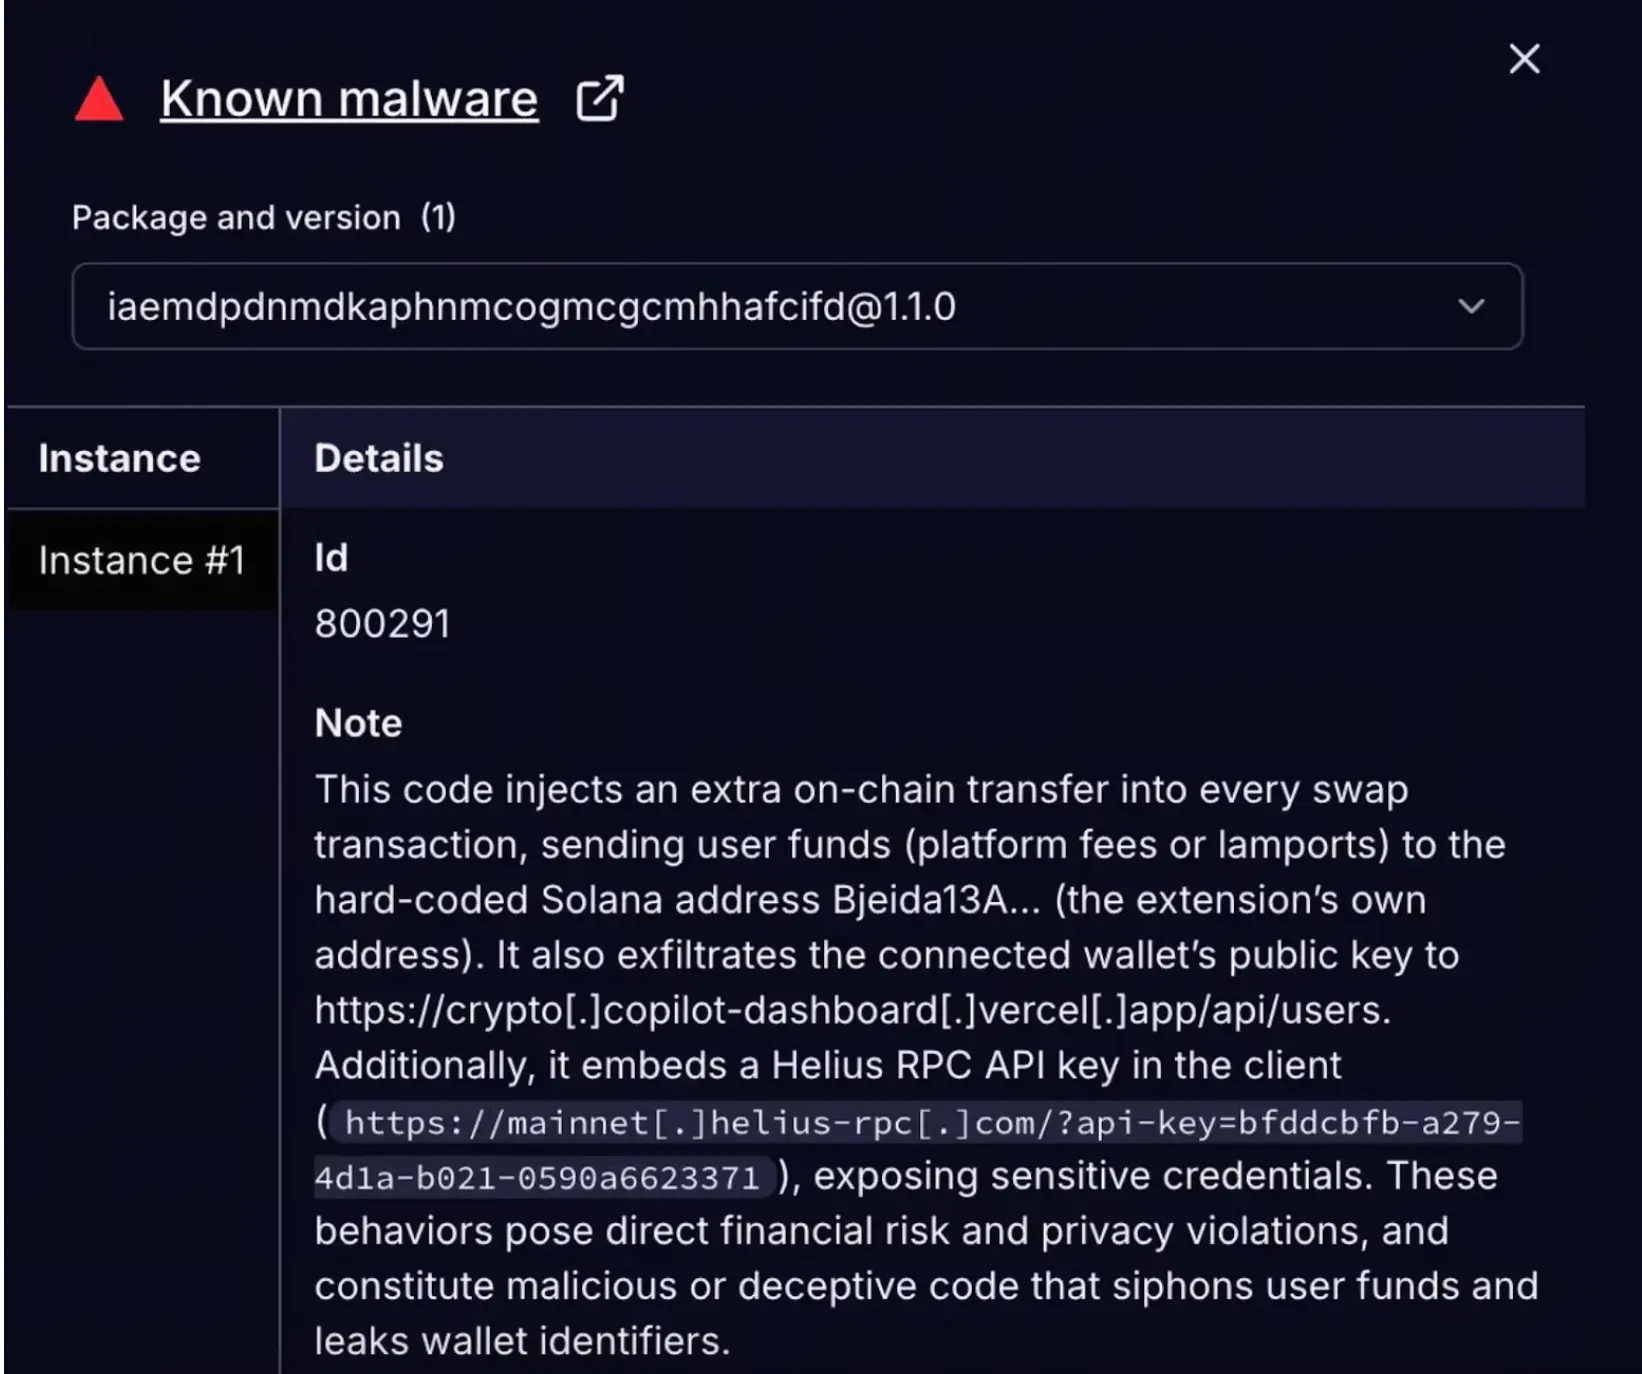Click the Instance column header

[x=118, y=458]
